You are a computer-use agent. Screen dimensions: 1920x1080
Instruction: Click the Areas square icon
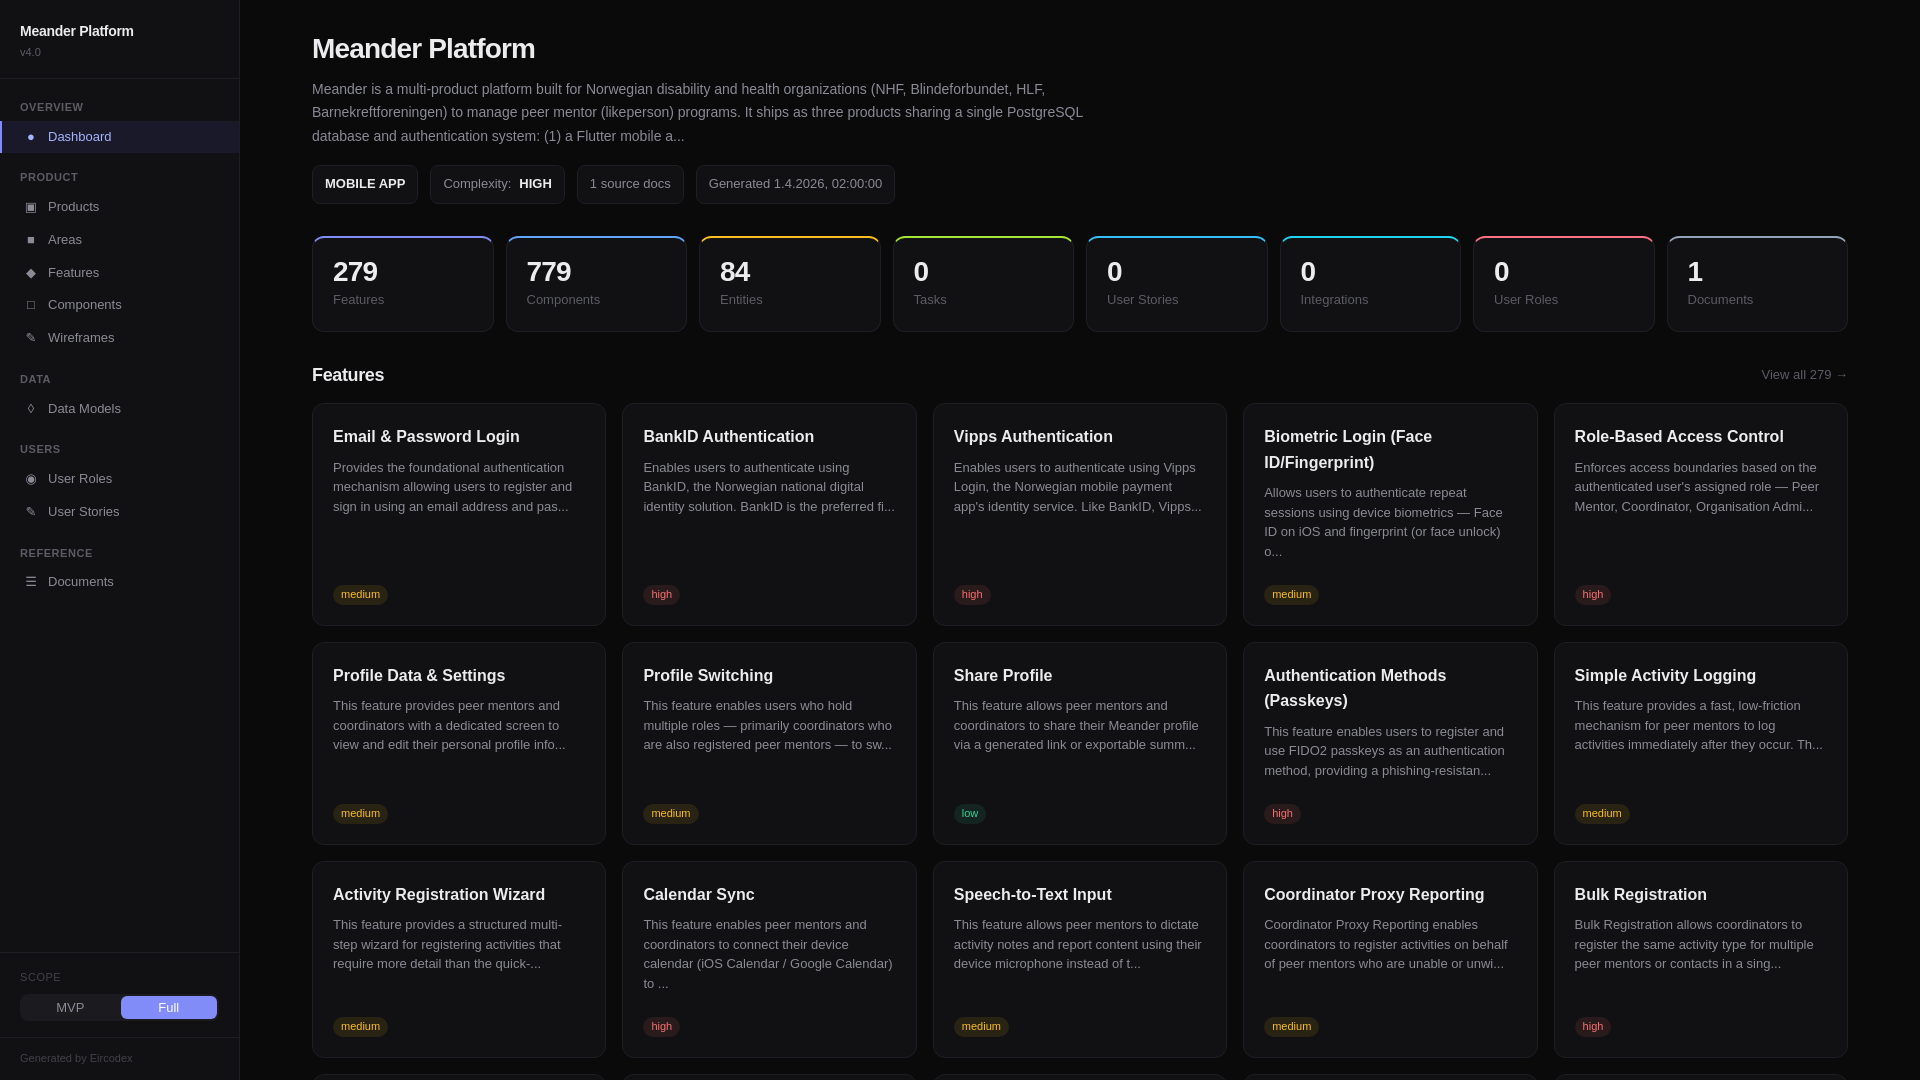click(x=30, y=240)
